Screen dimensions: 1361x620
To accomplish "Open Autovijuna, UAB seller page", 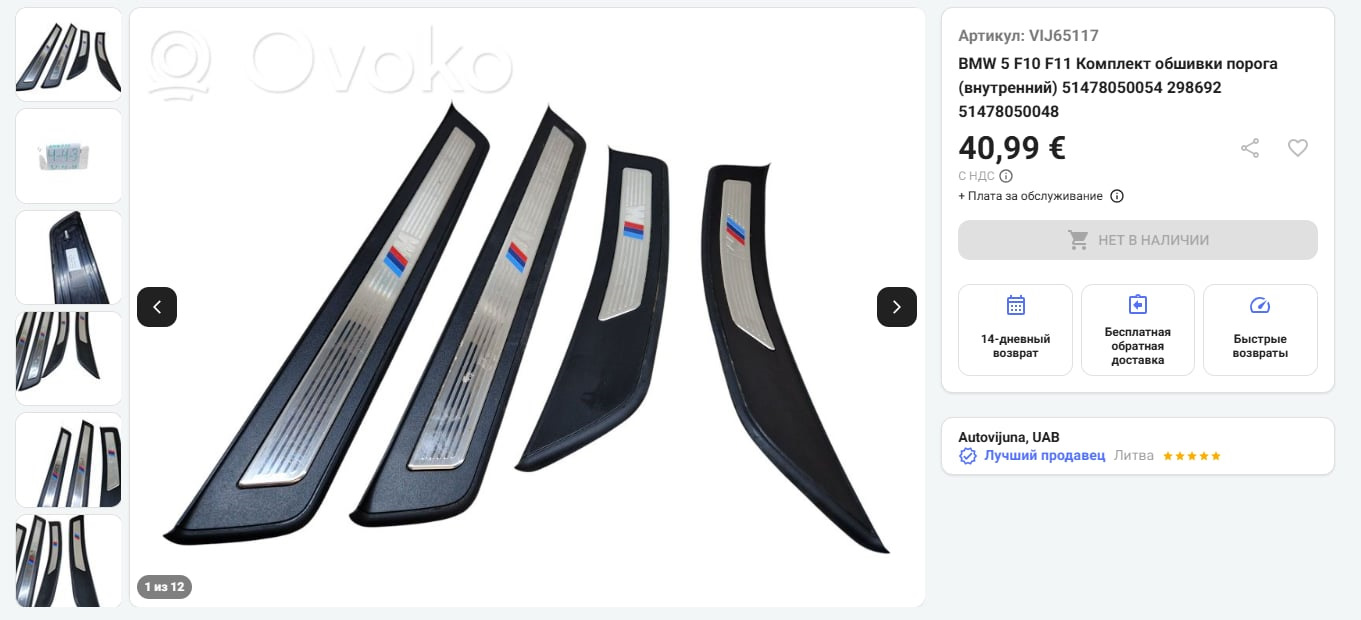I will [x=1009, y=437].
